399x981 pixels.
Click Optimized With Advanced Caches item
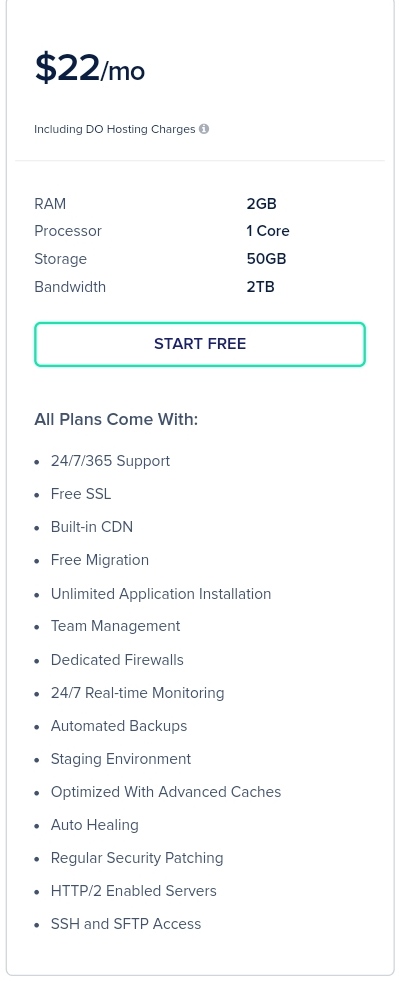click(x=166, y=792)
